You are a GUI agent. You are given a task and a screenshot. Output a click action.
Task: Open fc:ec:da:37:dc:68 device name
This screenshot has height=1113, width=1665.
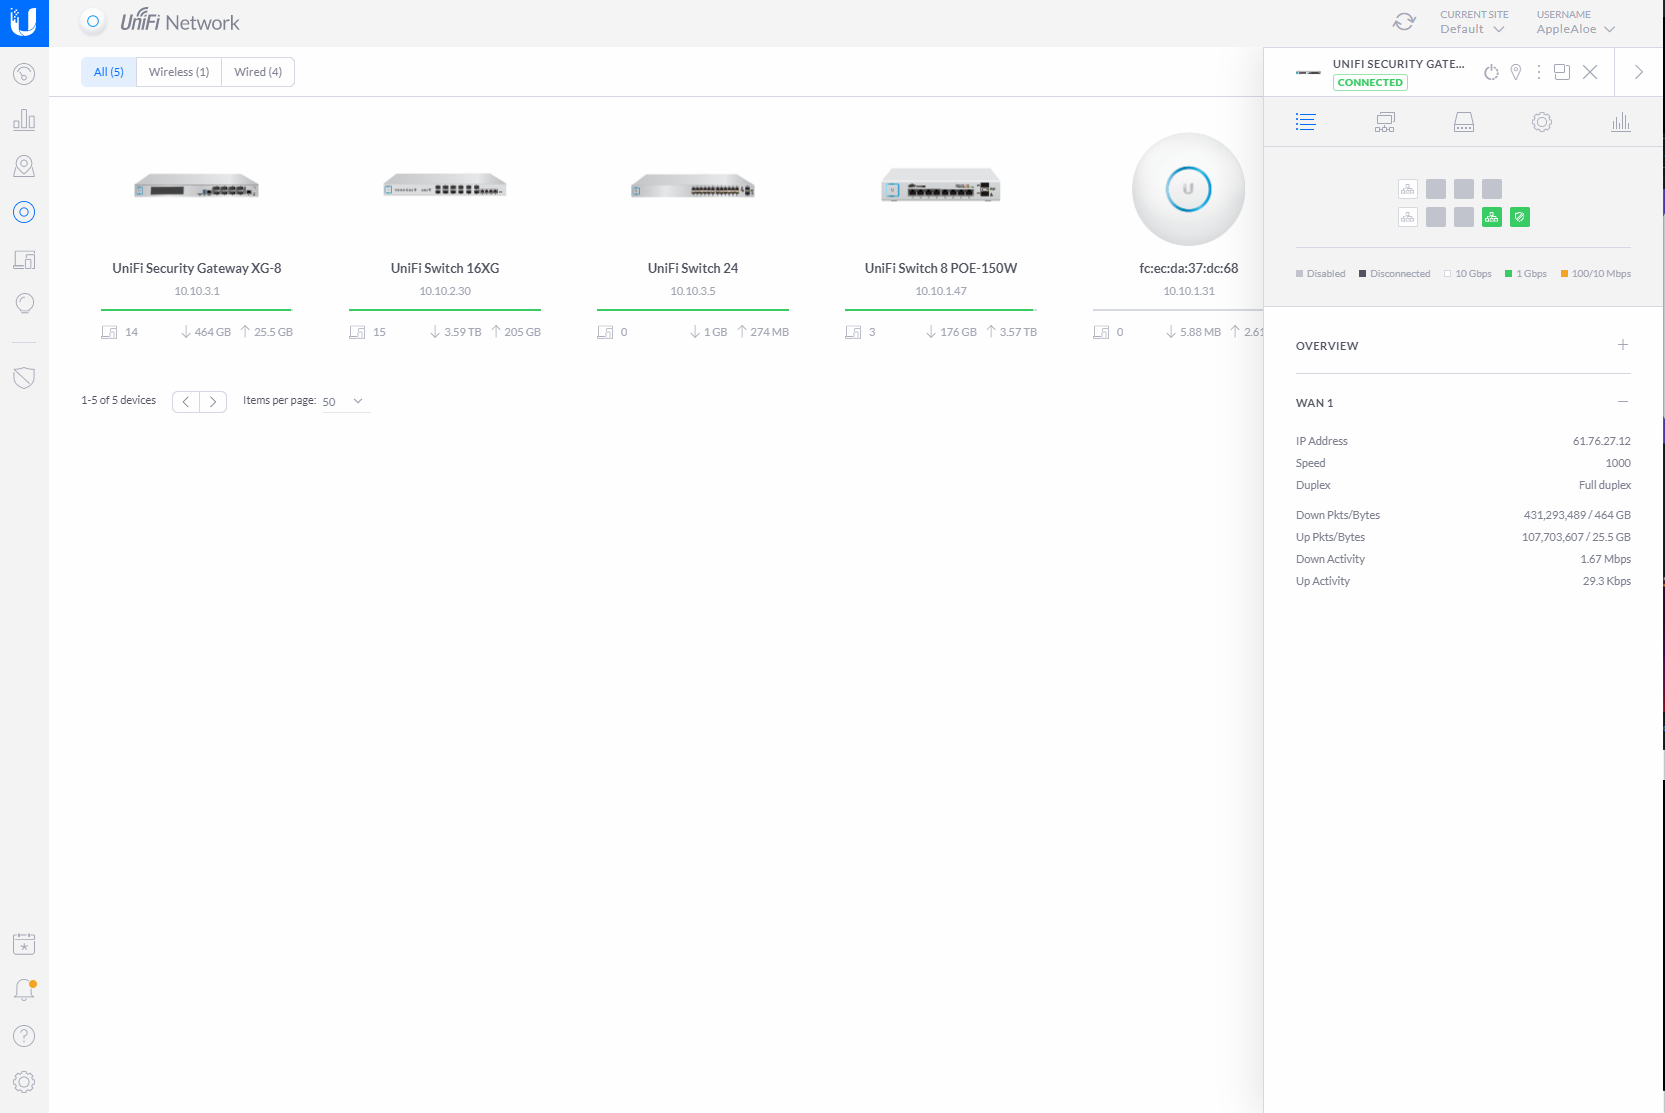click(1189, 268)
